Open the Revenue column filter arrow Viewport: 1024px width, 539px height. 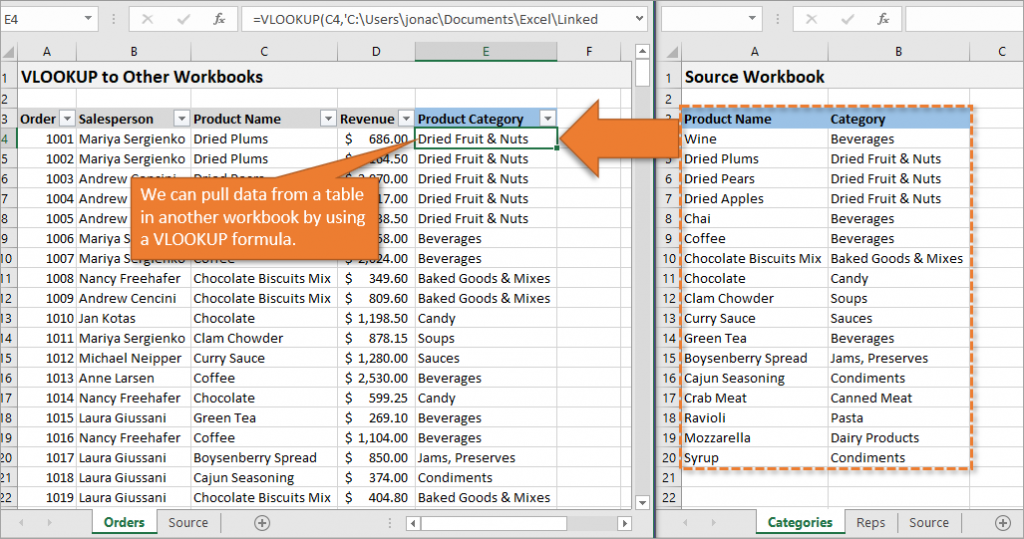[x=404, y=118]
